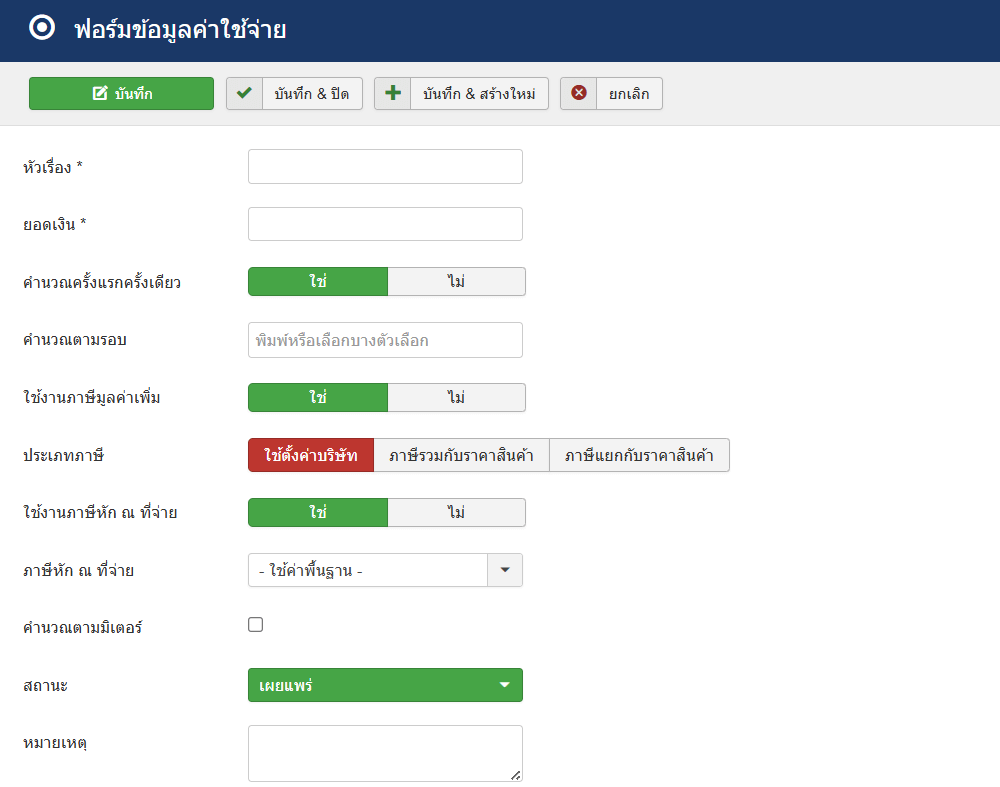Click the ยอดเงิน input field
Image resolution: width=1000 pixels, height=787 pixels.
tap(385, 224)
